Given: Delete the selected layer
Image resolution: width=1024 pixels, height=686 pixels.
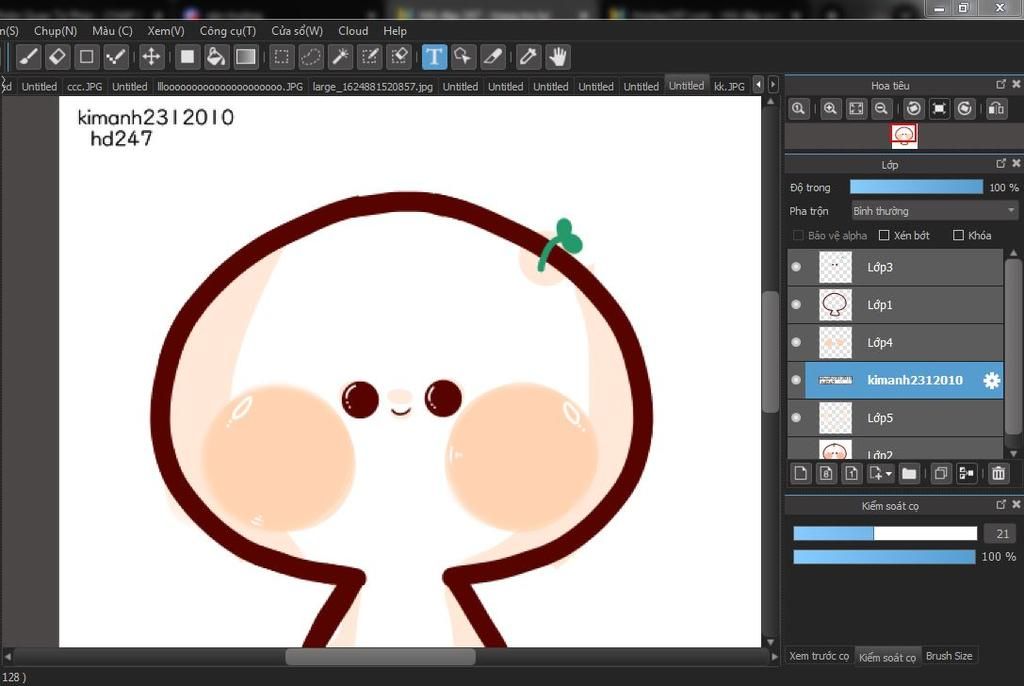Looking at the screenshot, I should 999,473.
